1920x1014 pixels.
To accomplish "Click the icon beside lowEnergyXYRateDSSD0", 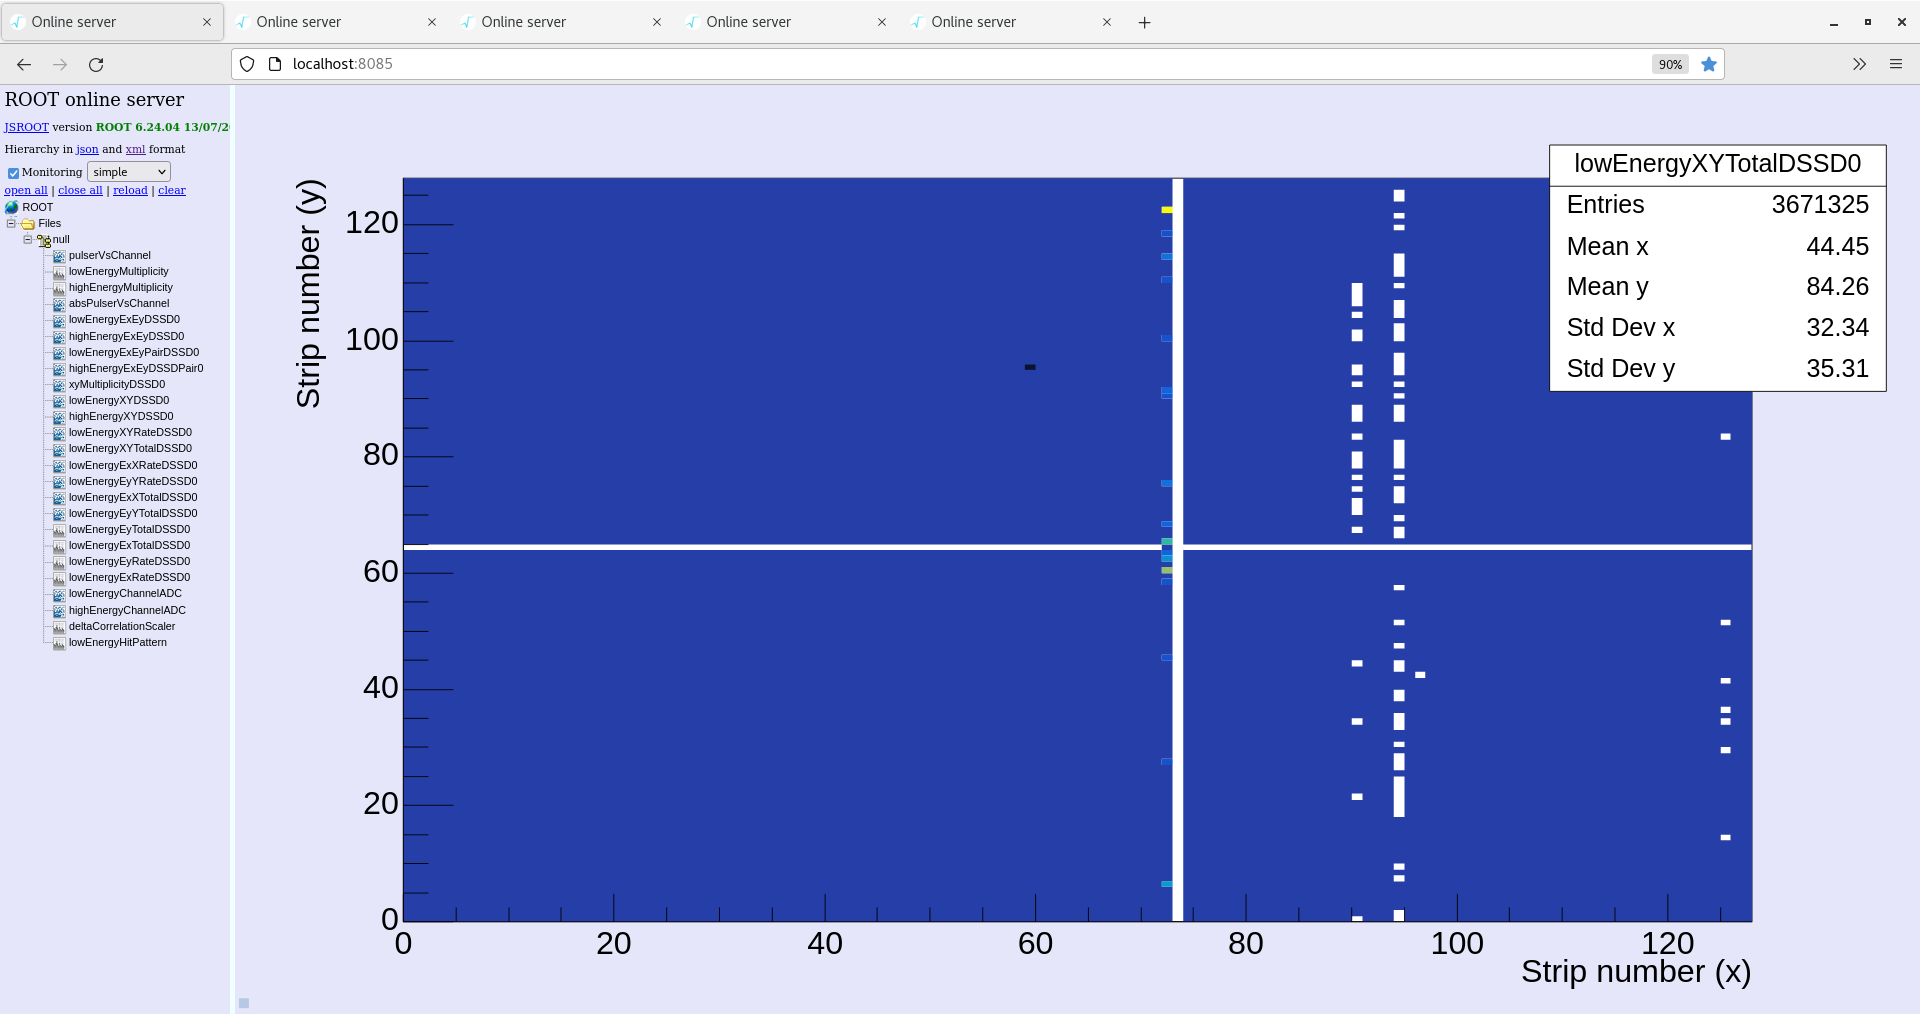I will click(59, 433).
